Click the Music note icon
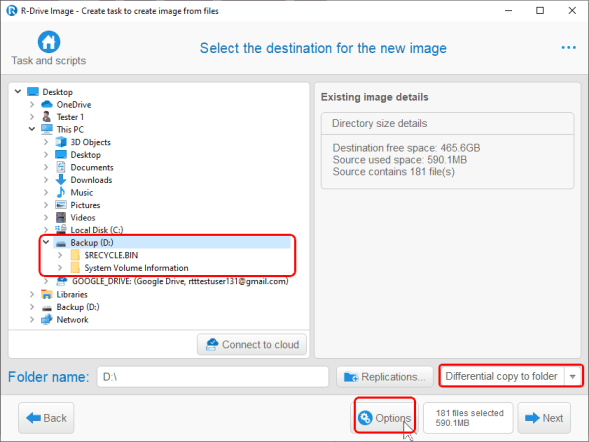 click(x=60, y=192)
